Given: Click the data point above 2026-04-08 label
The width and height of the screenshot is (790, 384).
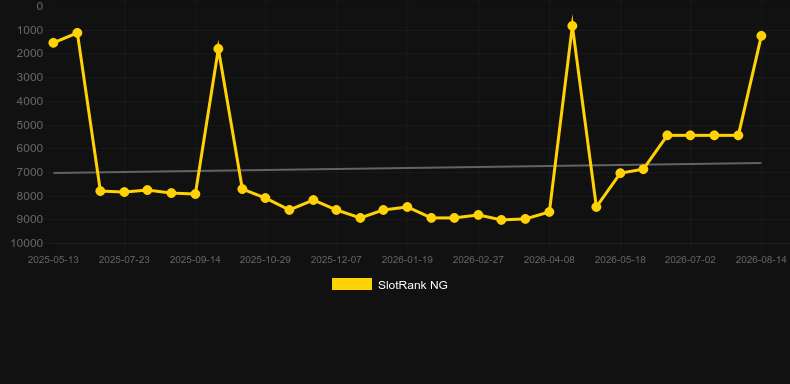Looking at the screenshot, I should click(549, 212).
